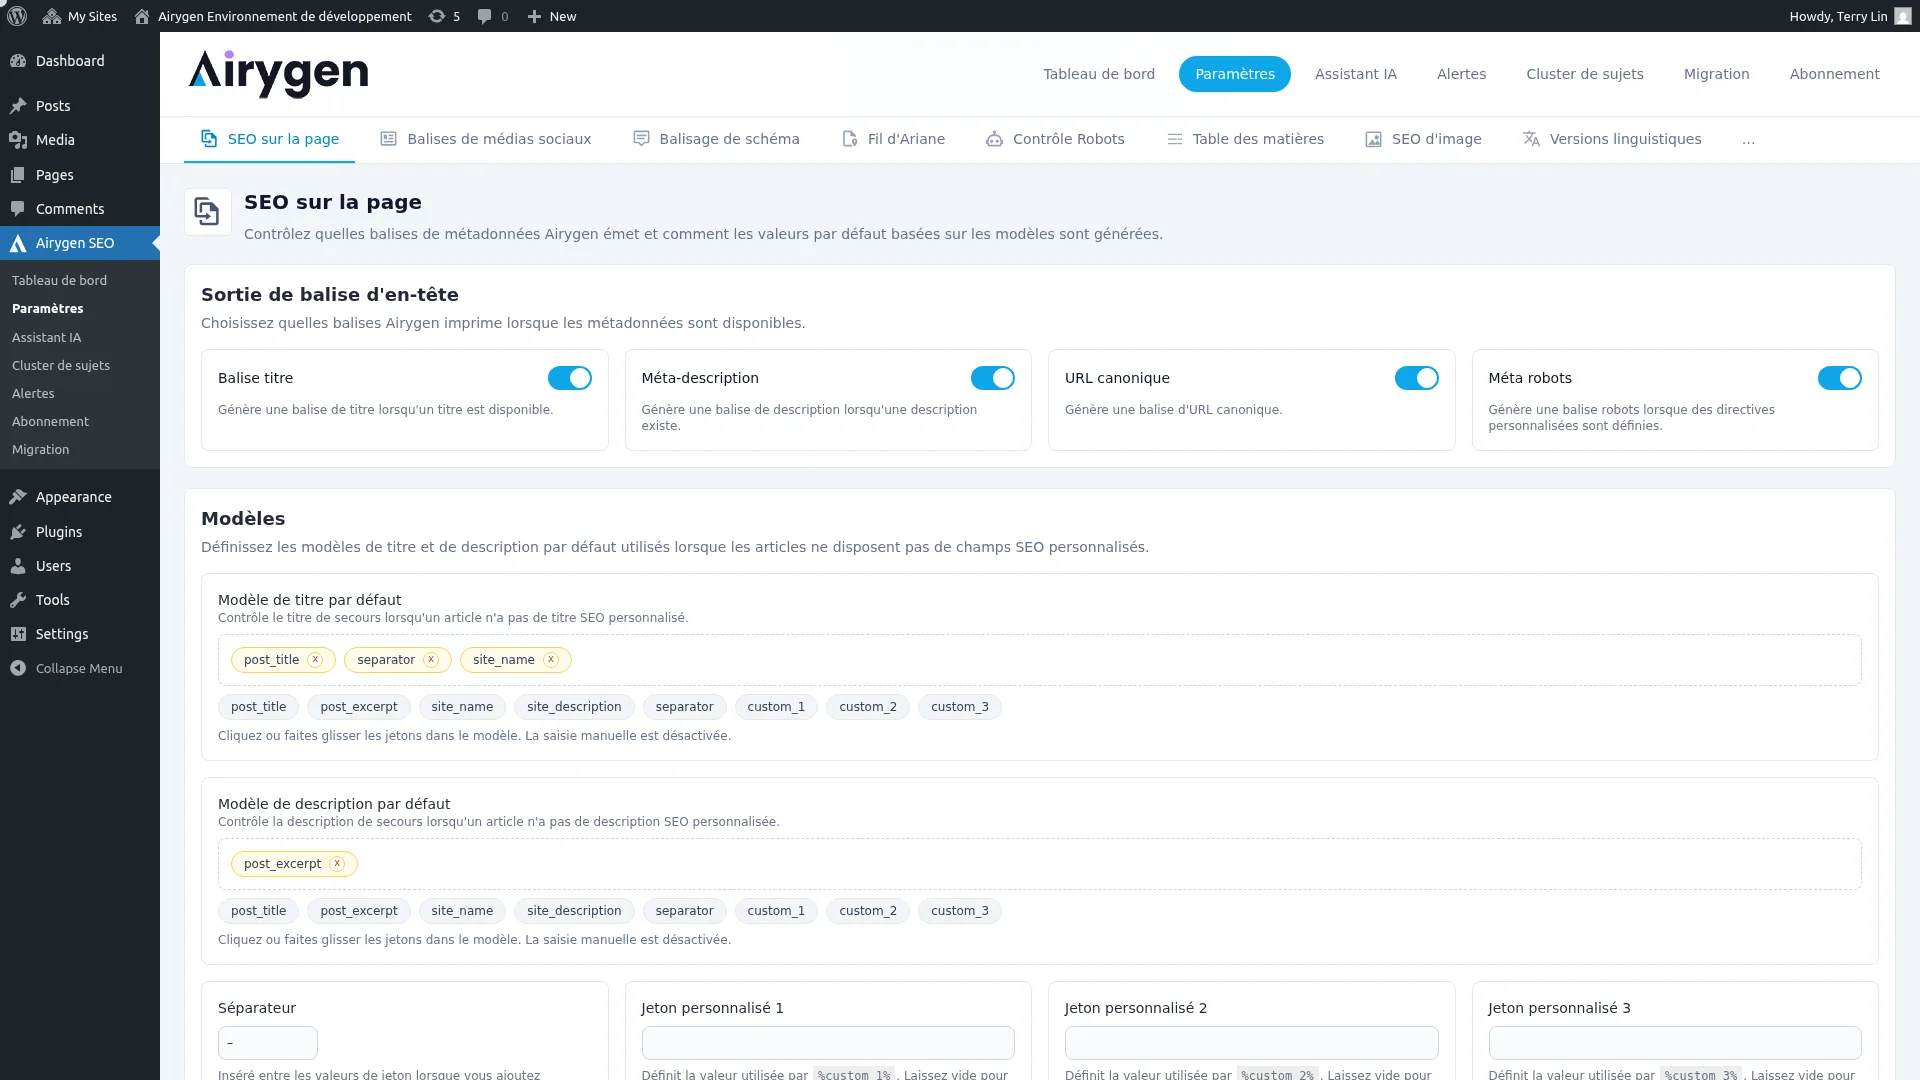The height and width of the screenshot is (1080, 1920).
Task: Expand the more tabs ellipsis
Action: (1748, 140)
